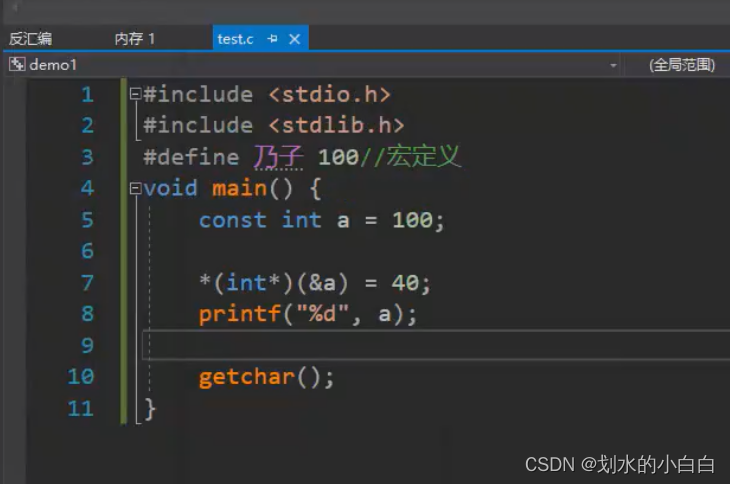The height and width of the screenshot is (484, 730).
Task: Click the demo1 project icon
Action: [17, 64]
